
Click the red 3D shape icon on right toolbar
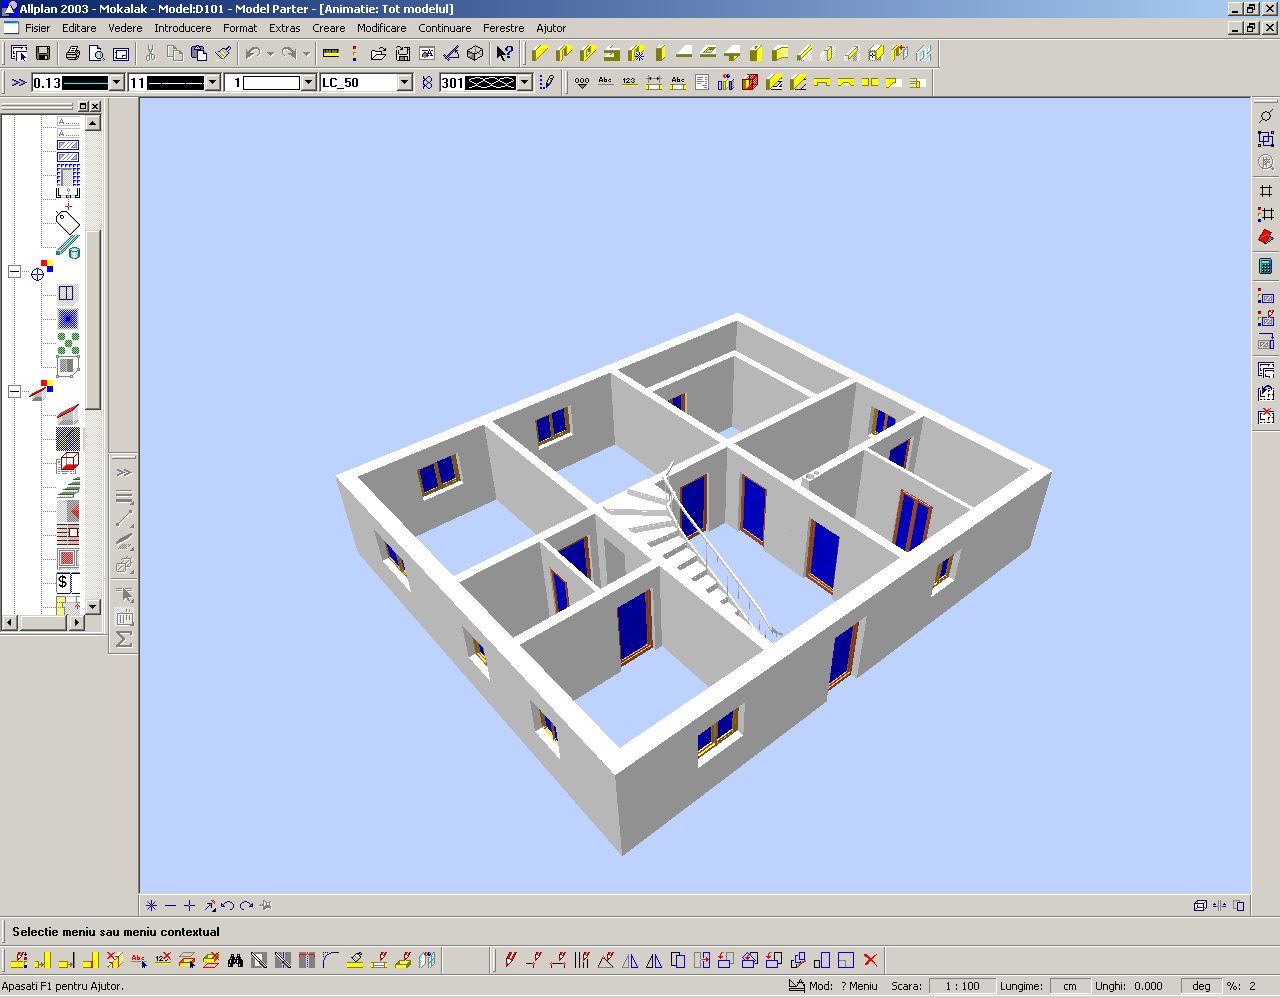1266,238
